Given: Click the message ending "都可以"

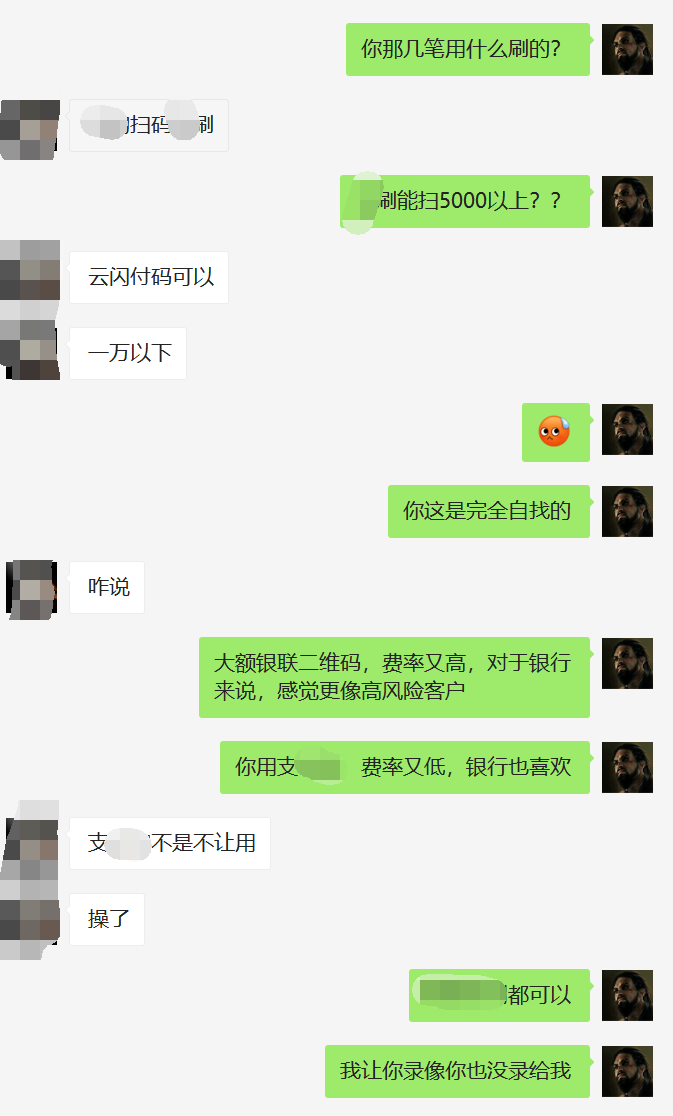Looking at the screenshot, I should 499,995.
